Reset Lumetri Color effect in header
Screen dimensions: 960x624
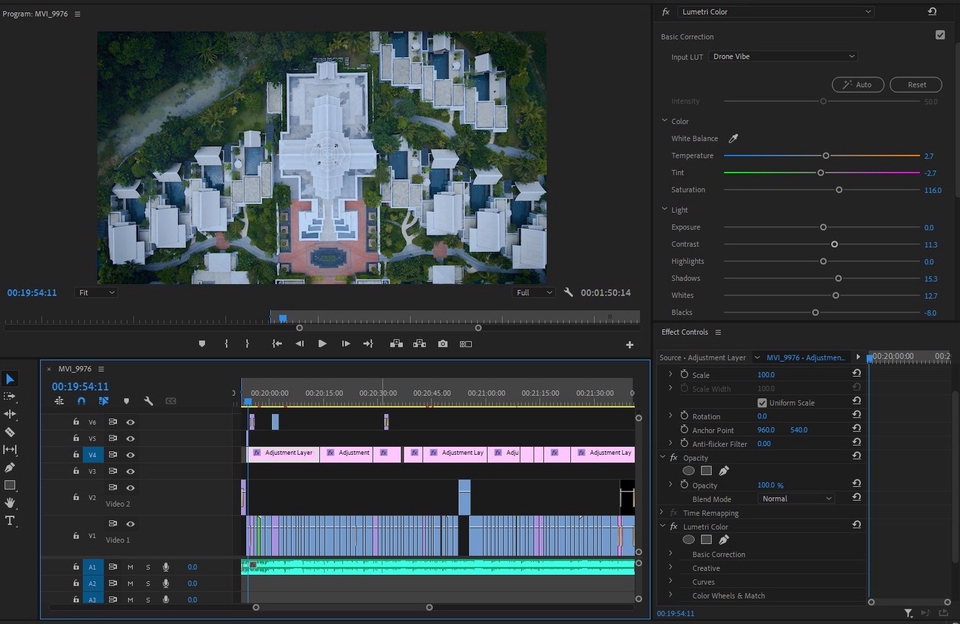[932, 12]
